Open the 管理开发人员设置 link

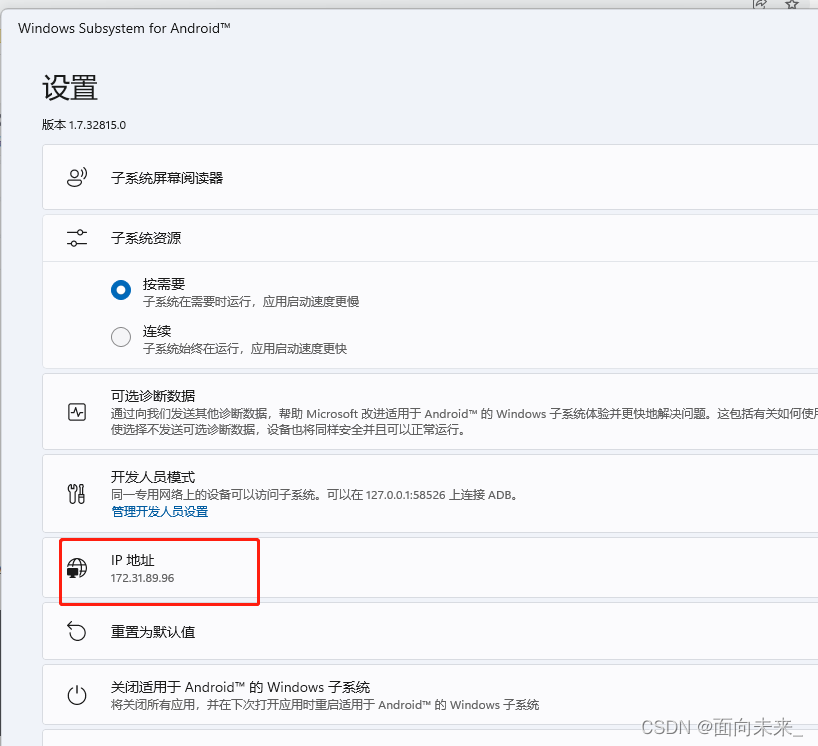160,512
